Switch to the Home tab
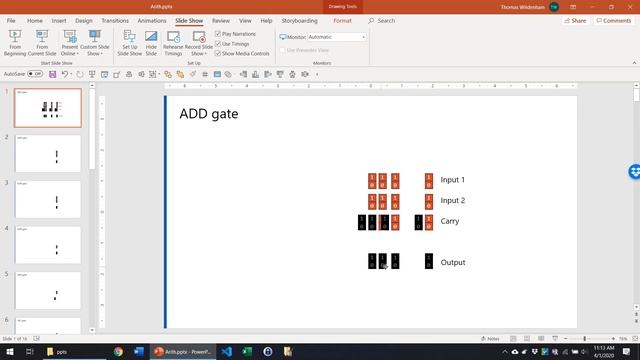 pos(35,20)
